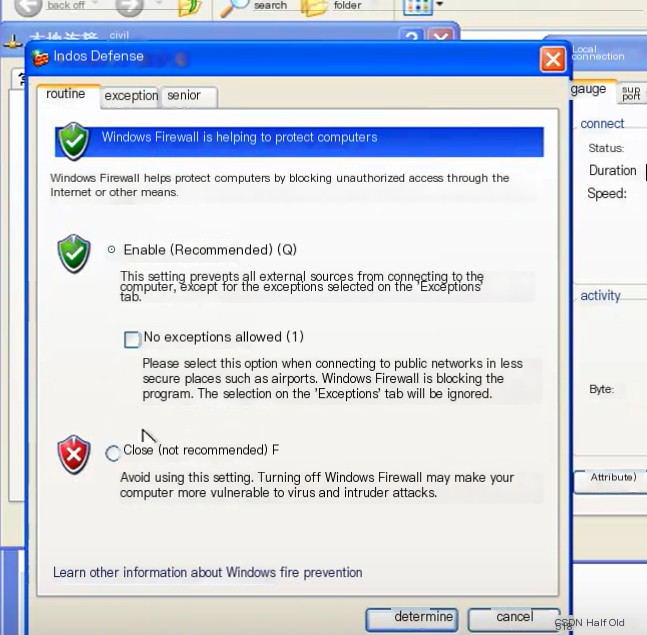Screen dimensions: 647x635
Task: Select the Close (not recommended) radio button
Action: [112, 453]
